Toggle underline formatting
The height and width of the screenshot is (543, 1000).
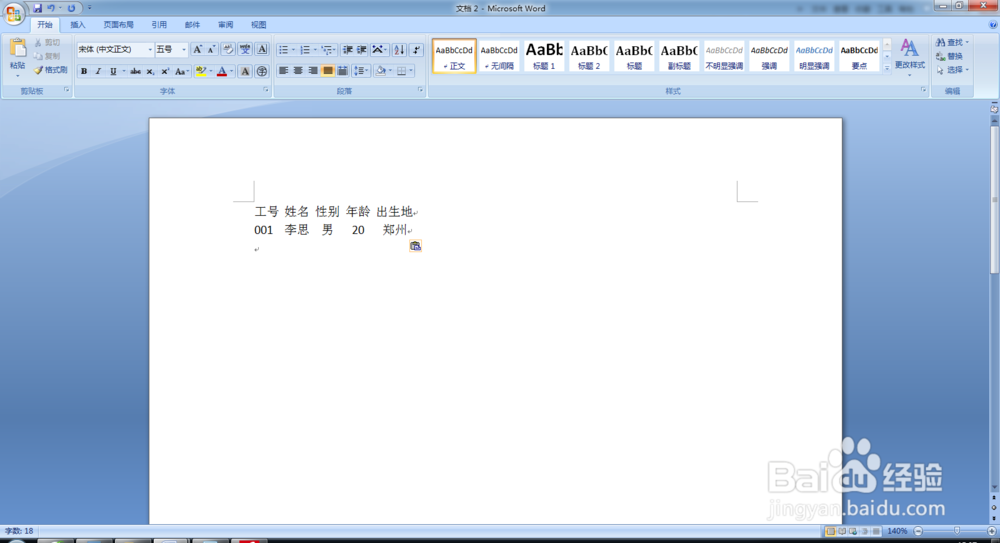[x=113, y=71]
